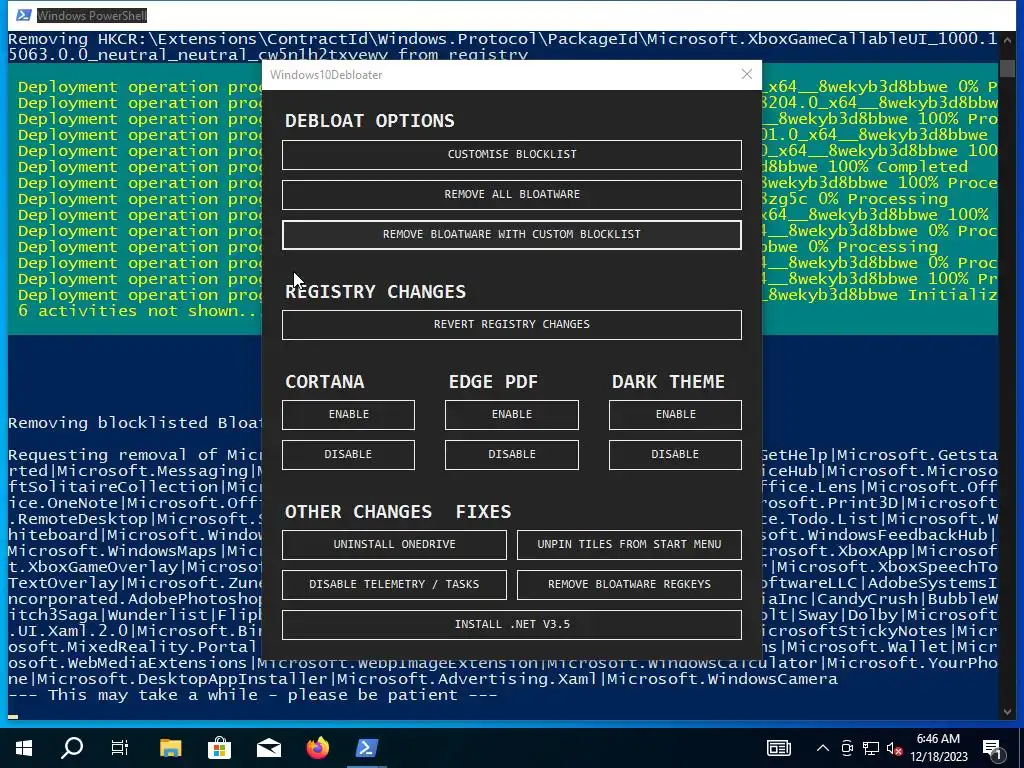The width and height of the screenshot is (1024, 768).
Task: Click Revert Registry Changes
Action: pyautogui.click(x=511, y=325)
